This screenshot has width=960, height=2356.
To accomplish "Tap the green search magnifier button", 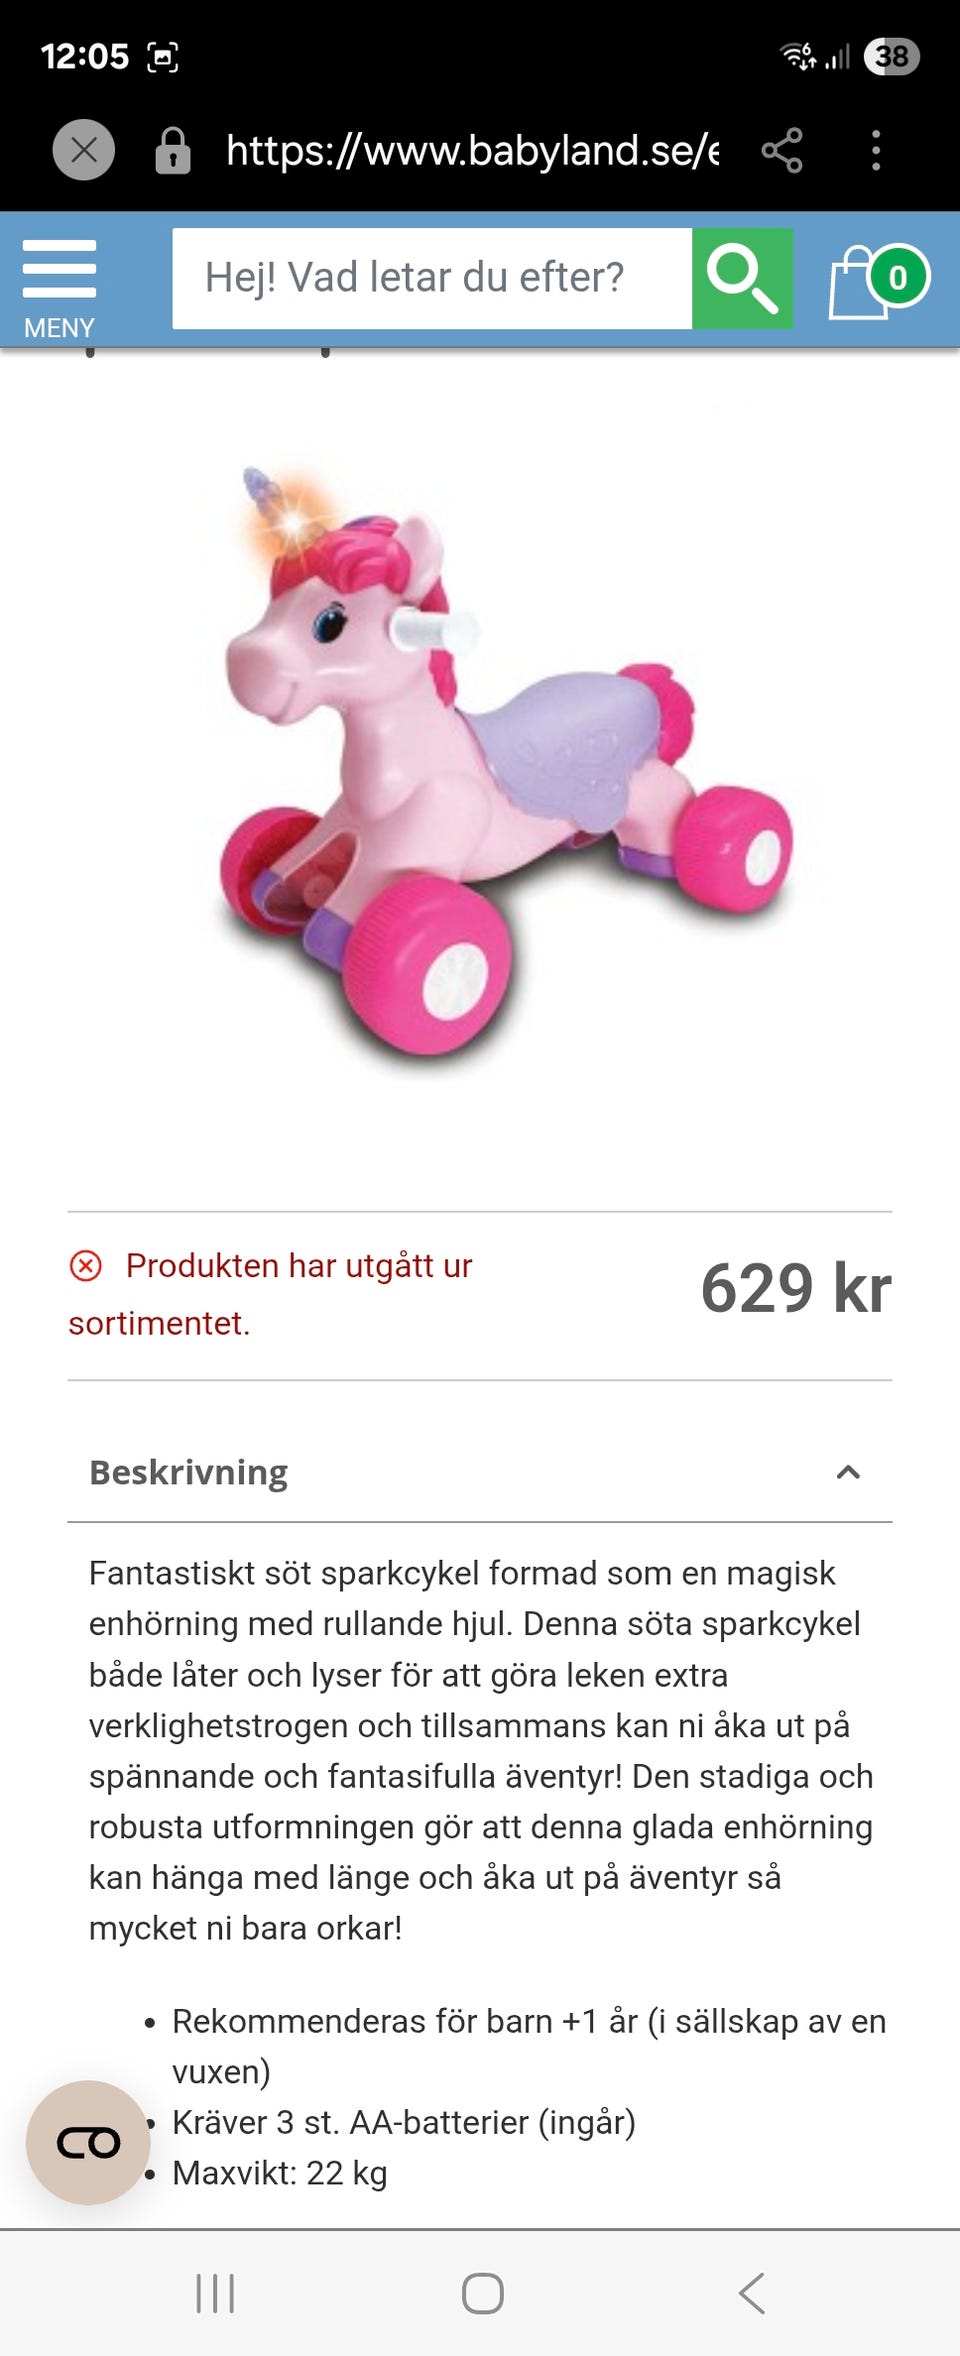I will click(x=742, y=278).
